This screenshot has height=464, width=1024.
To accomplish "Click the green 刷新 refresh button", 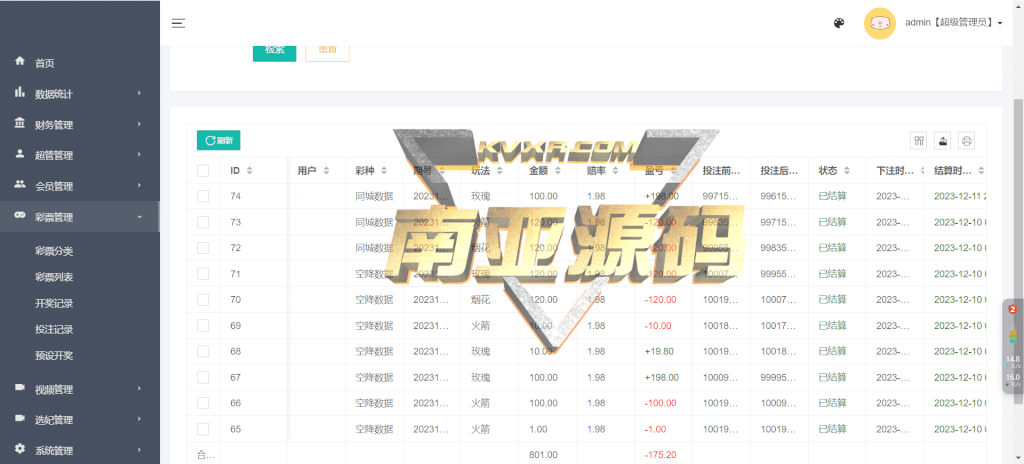I will 218,140.
